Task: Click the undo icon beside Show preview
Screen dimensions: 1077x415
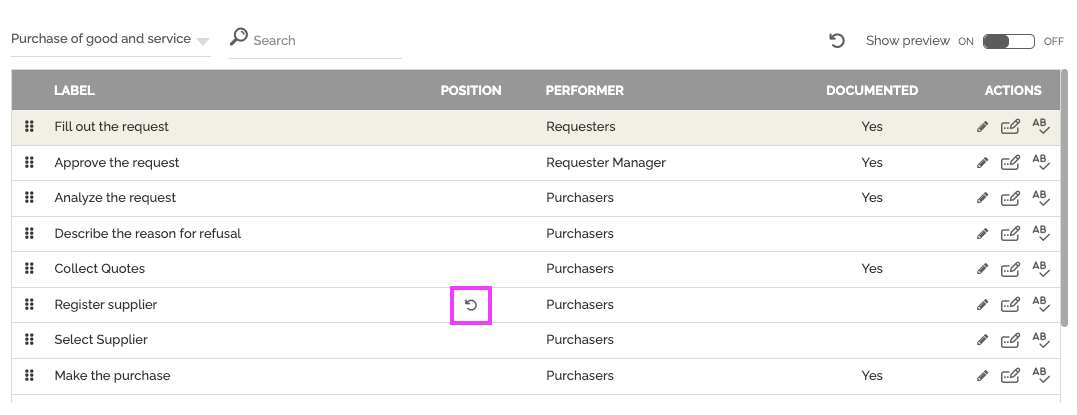Action: click(836, 41)
